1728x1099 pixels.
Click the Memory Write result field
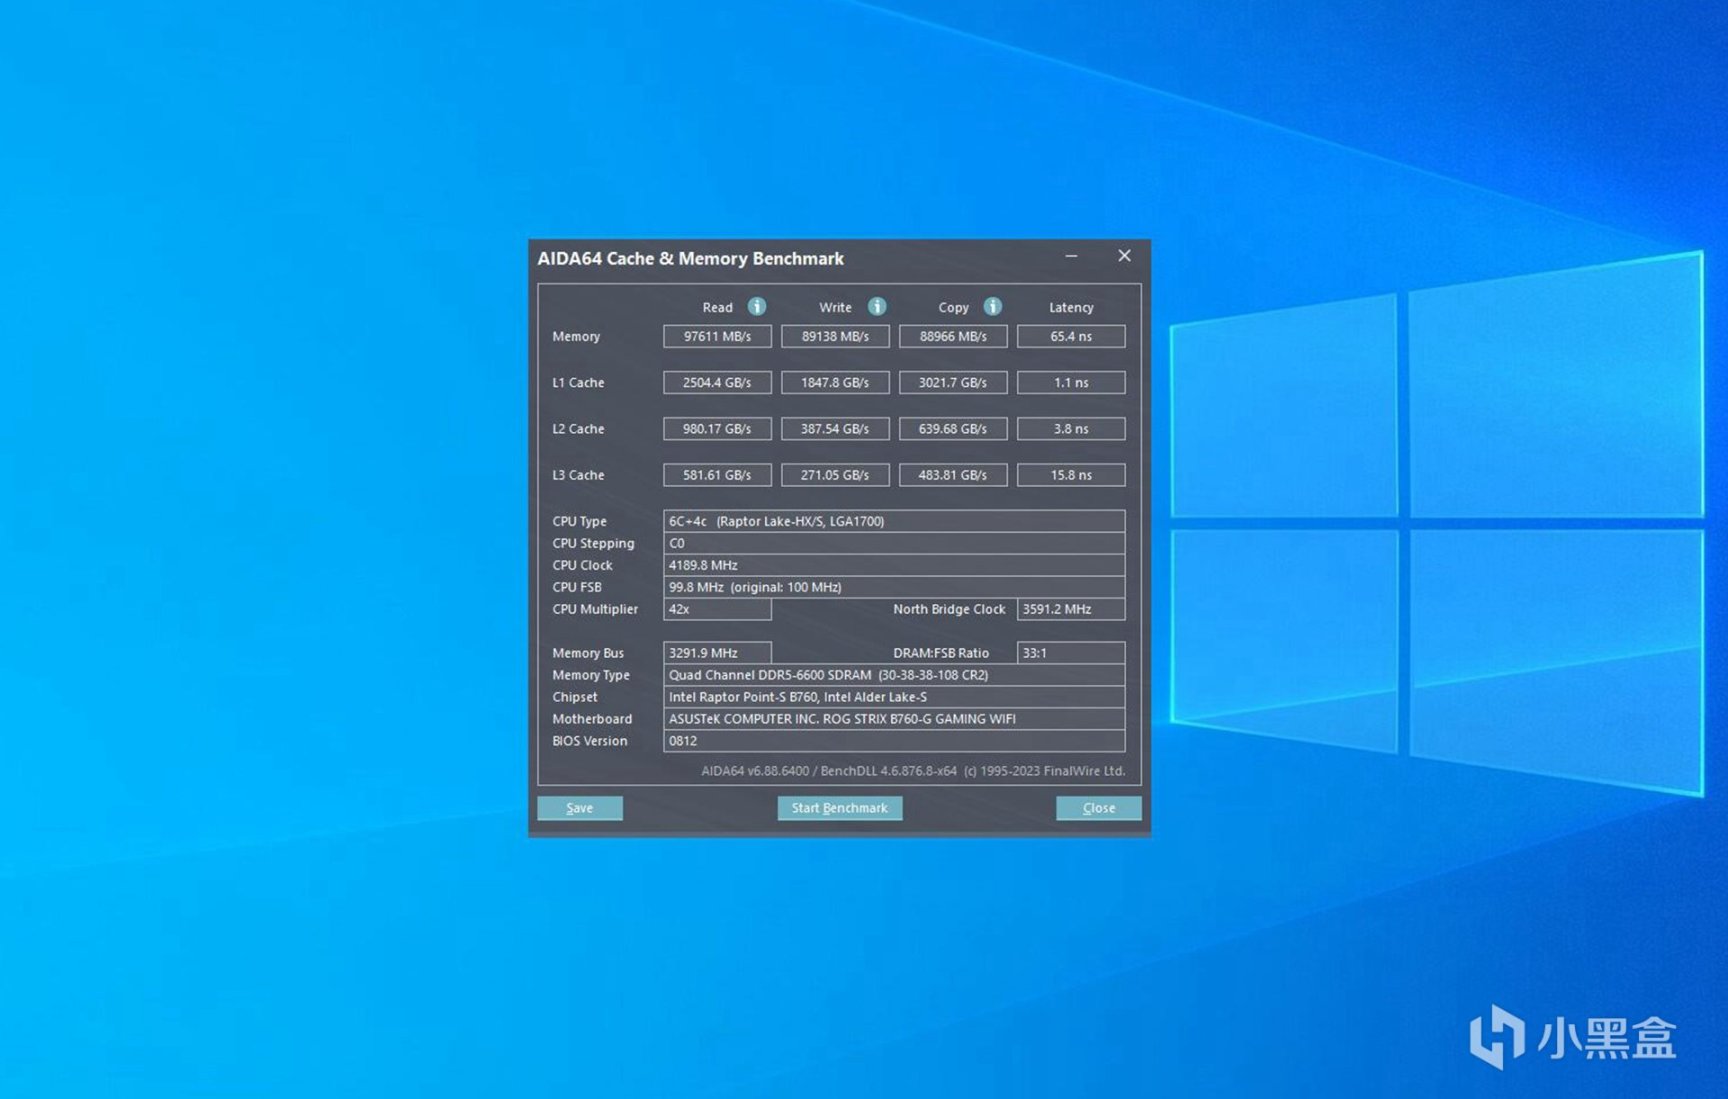coord(835,337)
